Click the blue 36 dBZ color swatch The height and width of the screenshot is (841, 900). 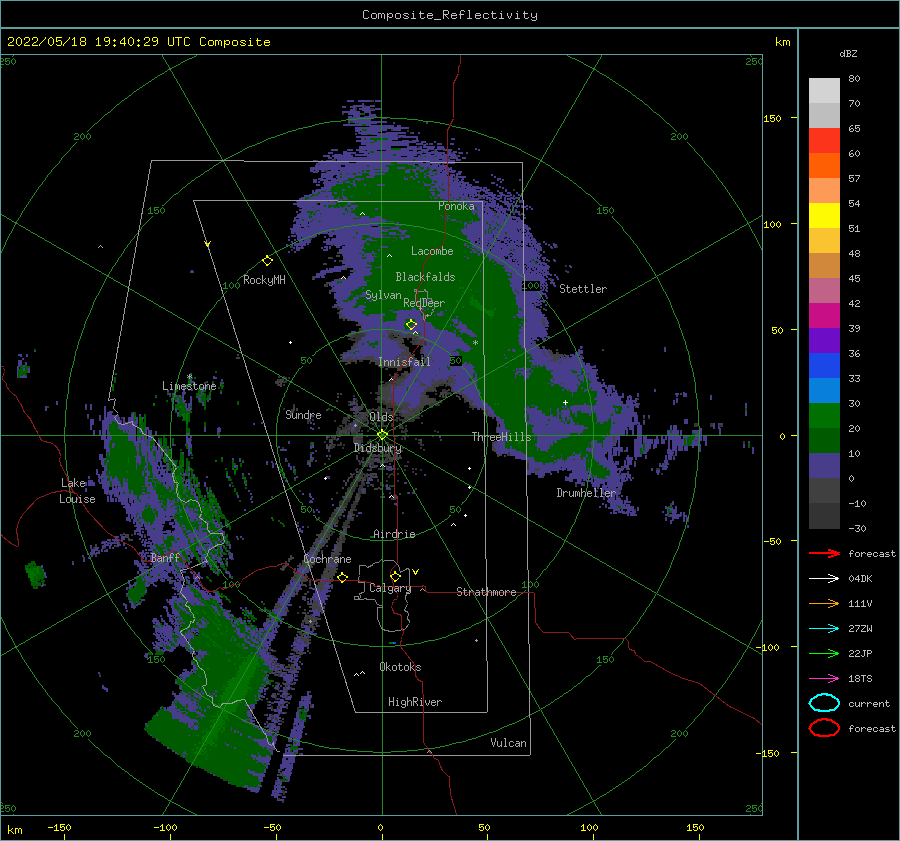824,365
